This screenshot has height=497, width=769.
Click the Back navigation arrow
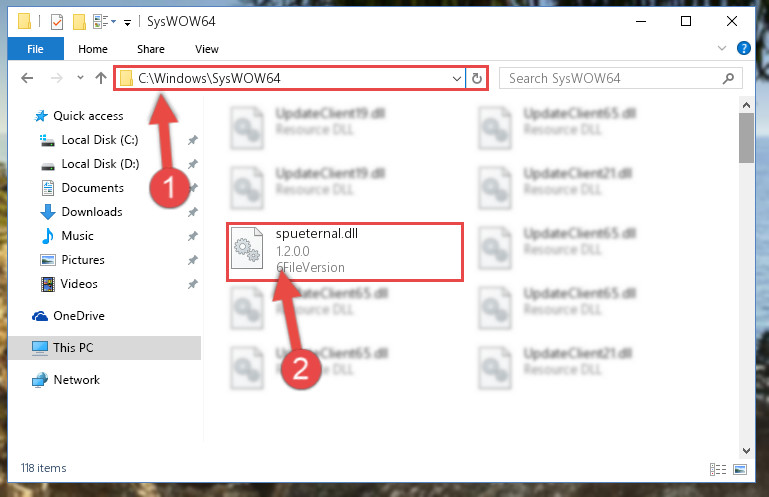click(27, 78)
